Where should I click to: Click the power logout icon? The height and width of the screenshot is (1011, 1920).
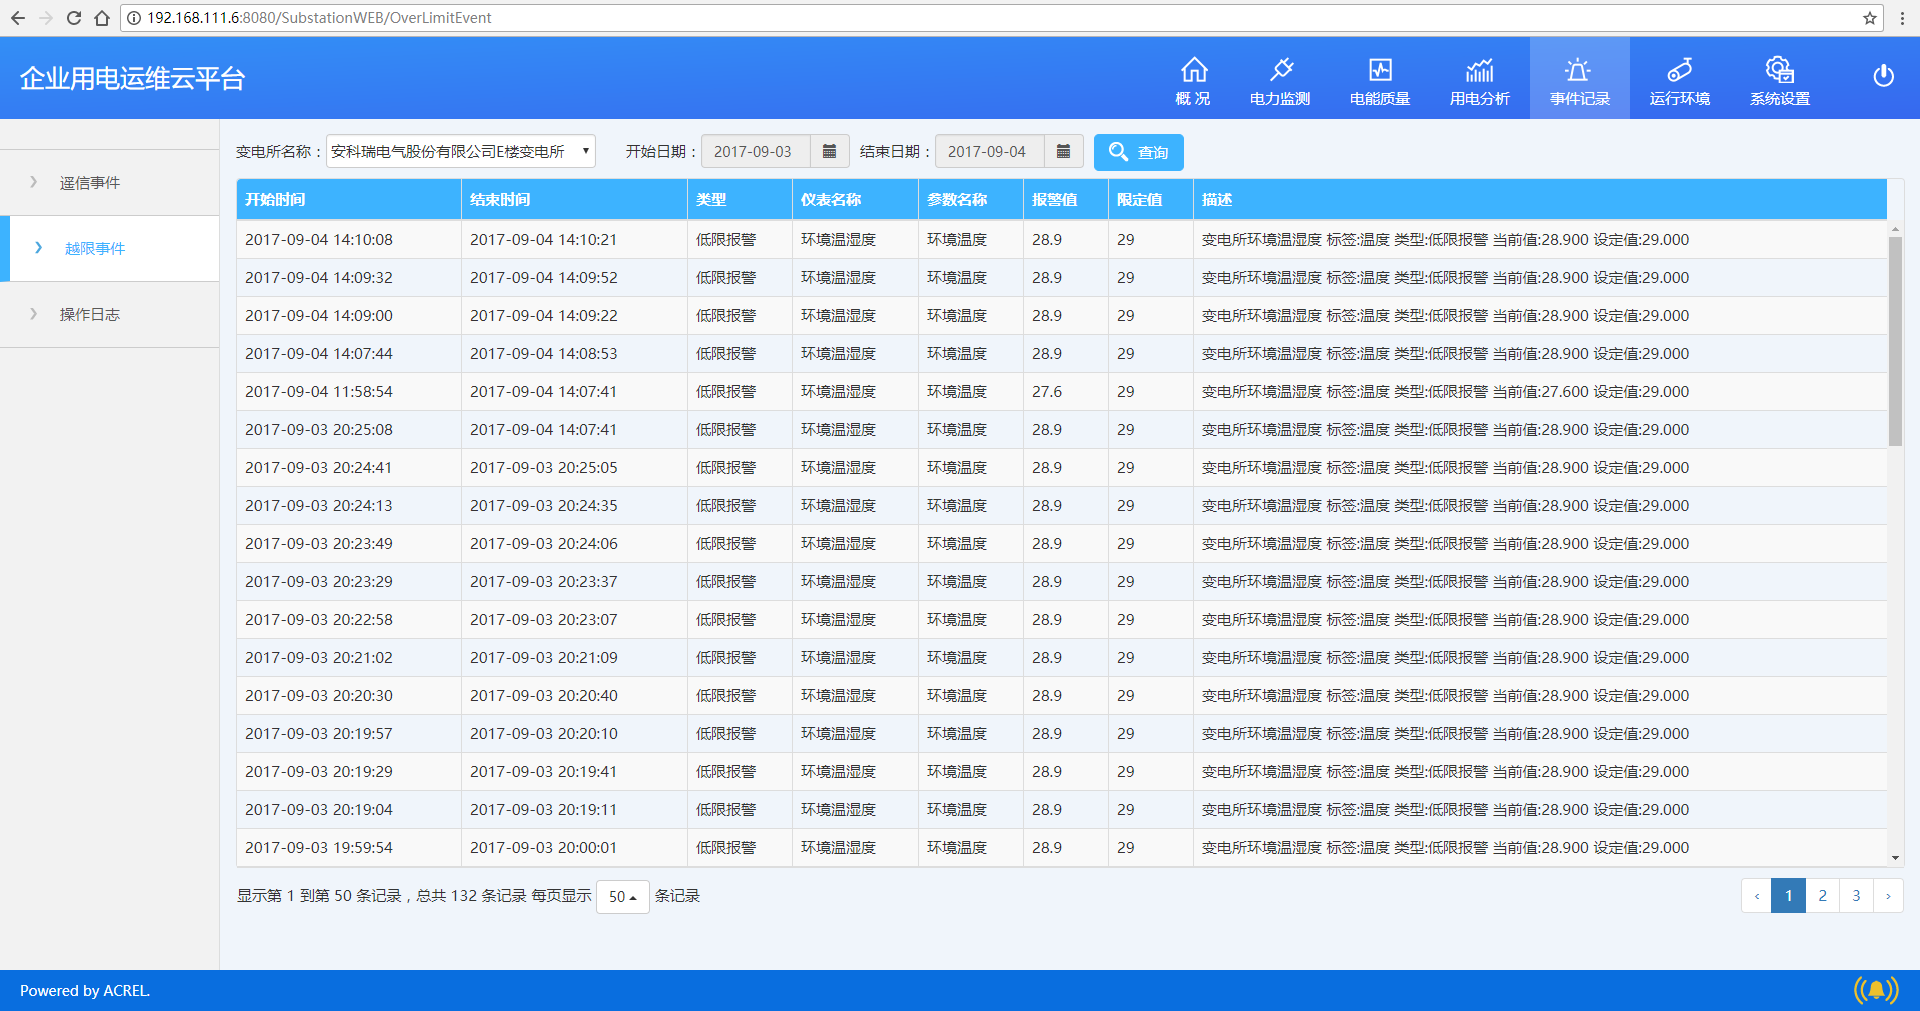pos(1883,76)
